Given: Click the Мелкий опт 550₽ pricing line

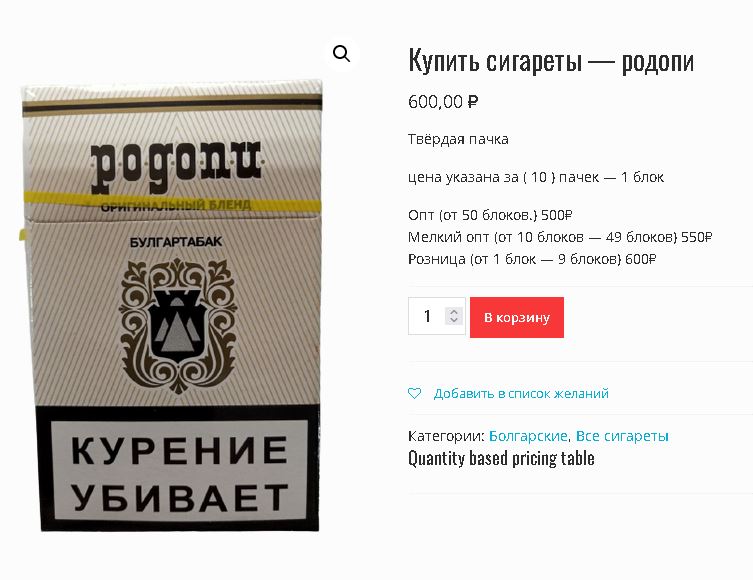Looking at the screenshot, I should pos(560,237).
